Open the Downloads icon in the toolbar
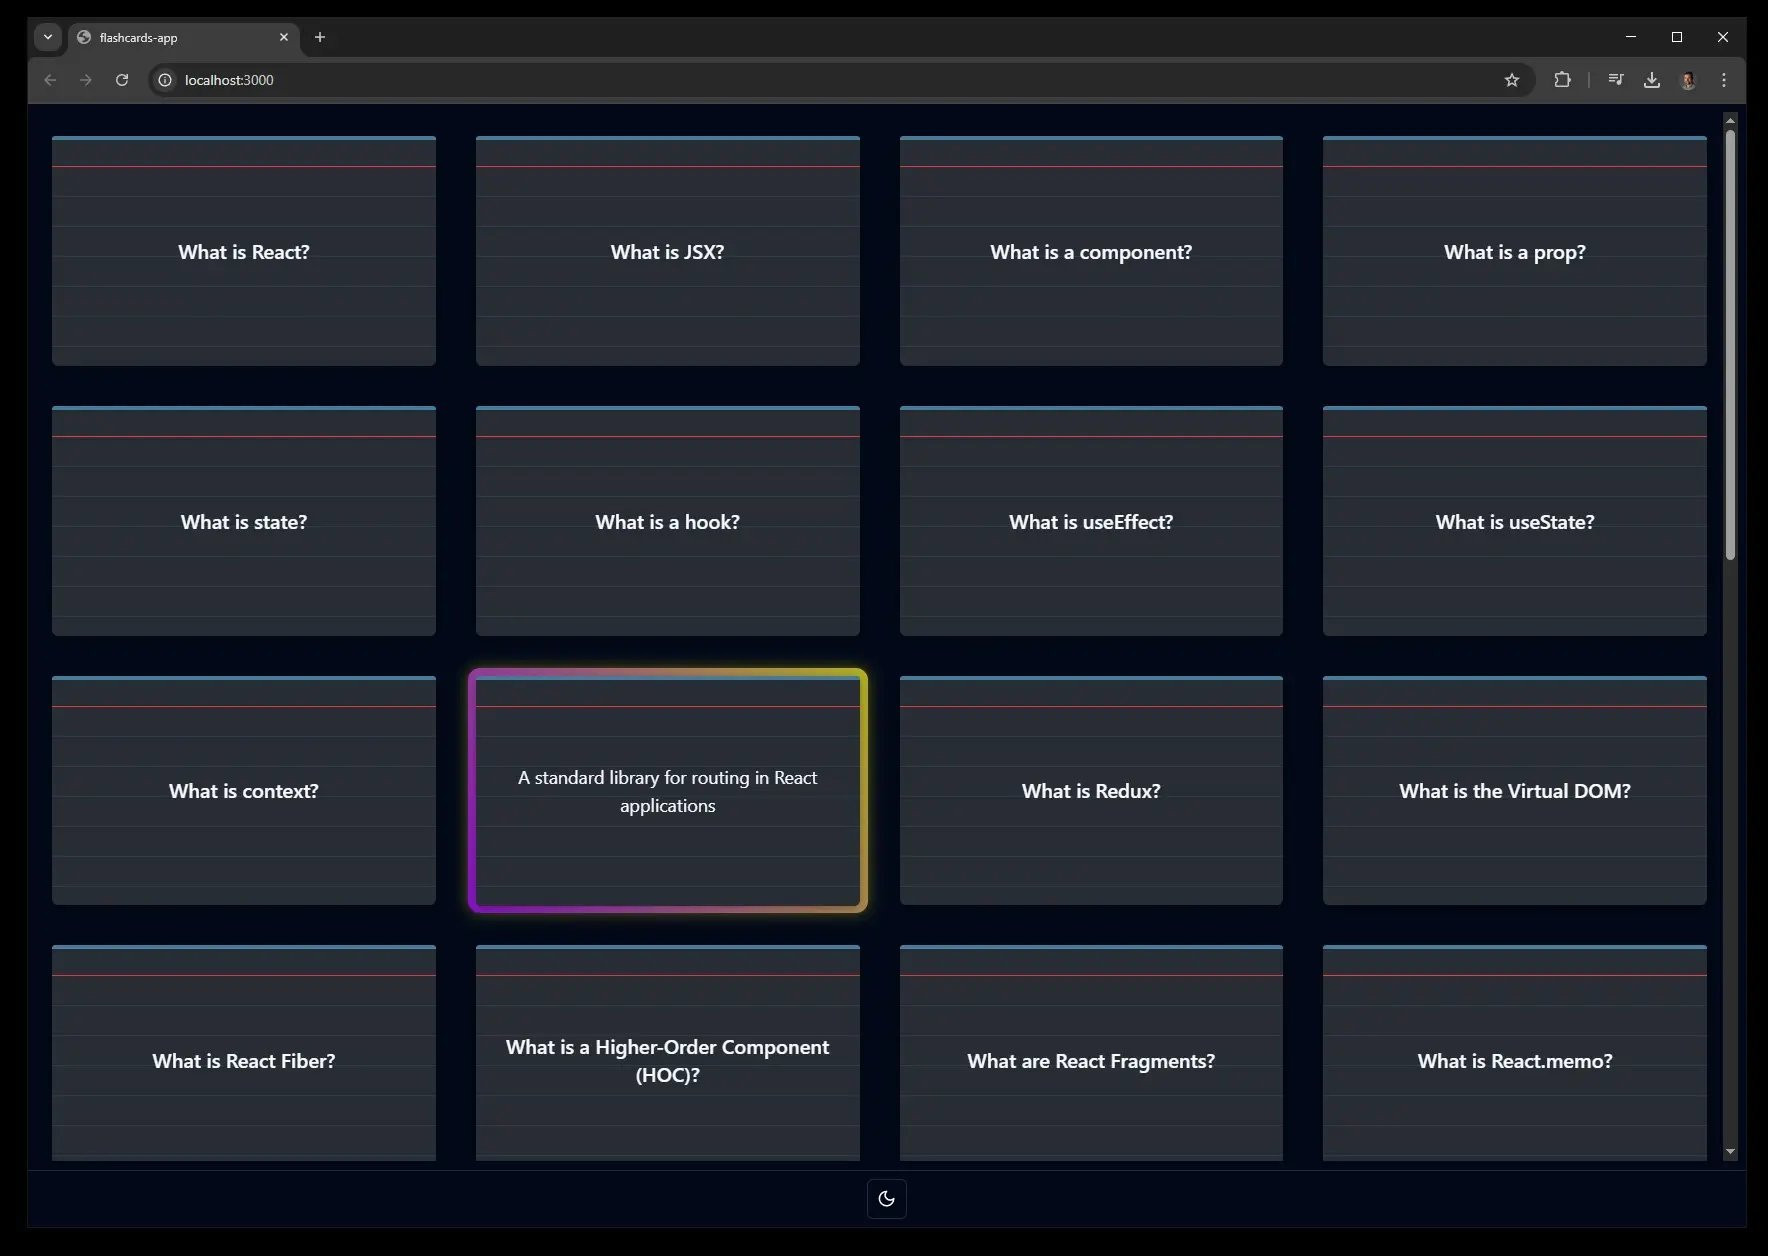1768x1256 pixels. (1652, 80)
